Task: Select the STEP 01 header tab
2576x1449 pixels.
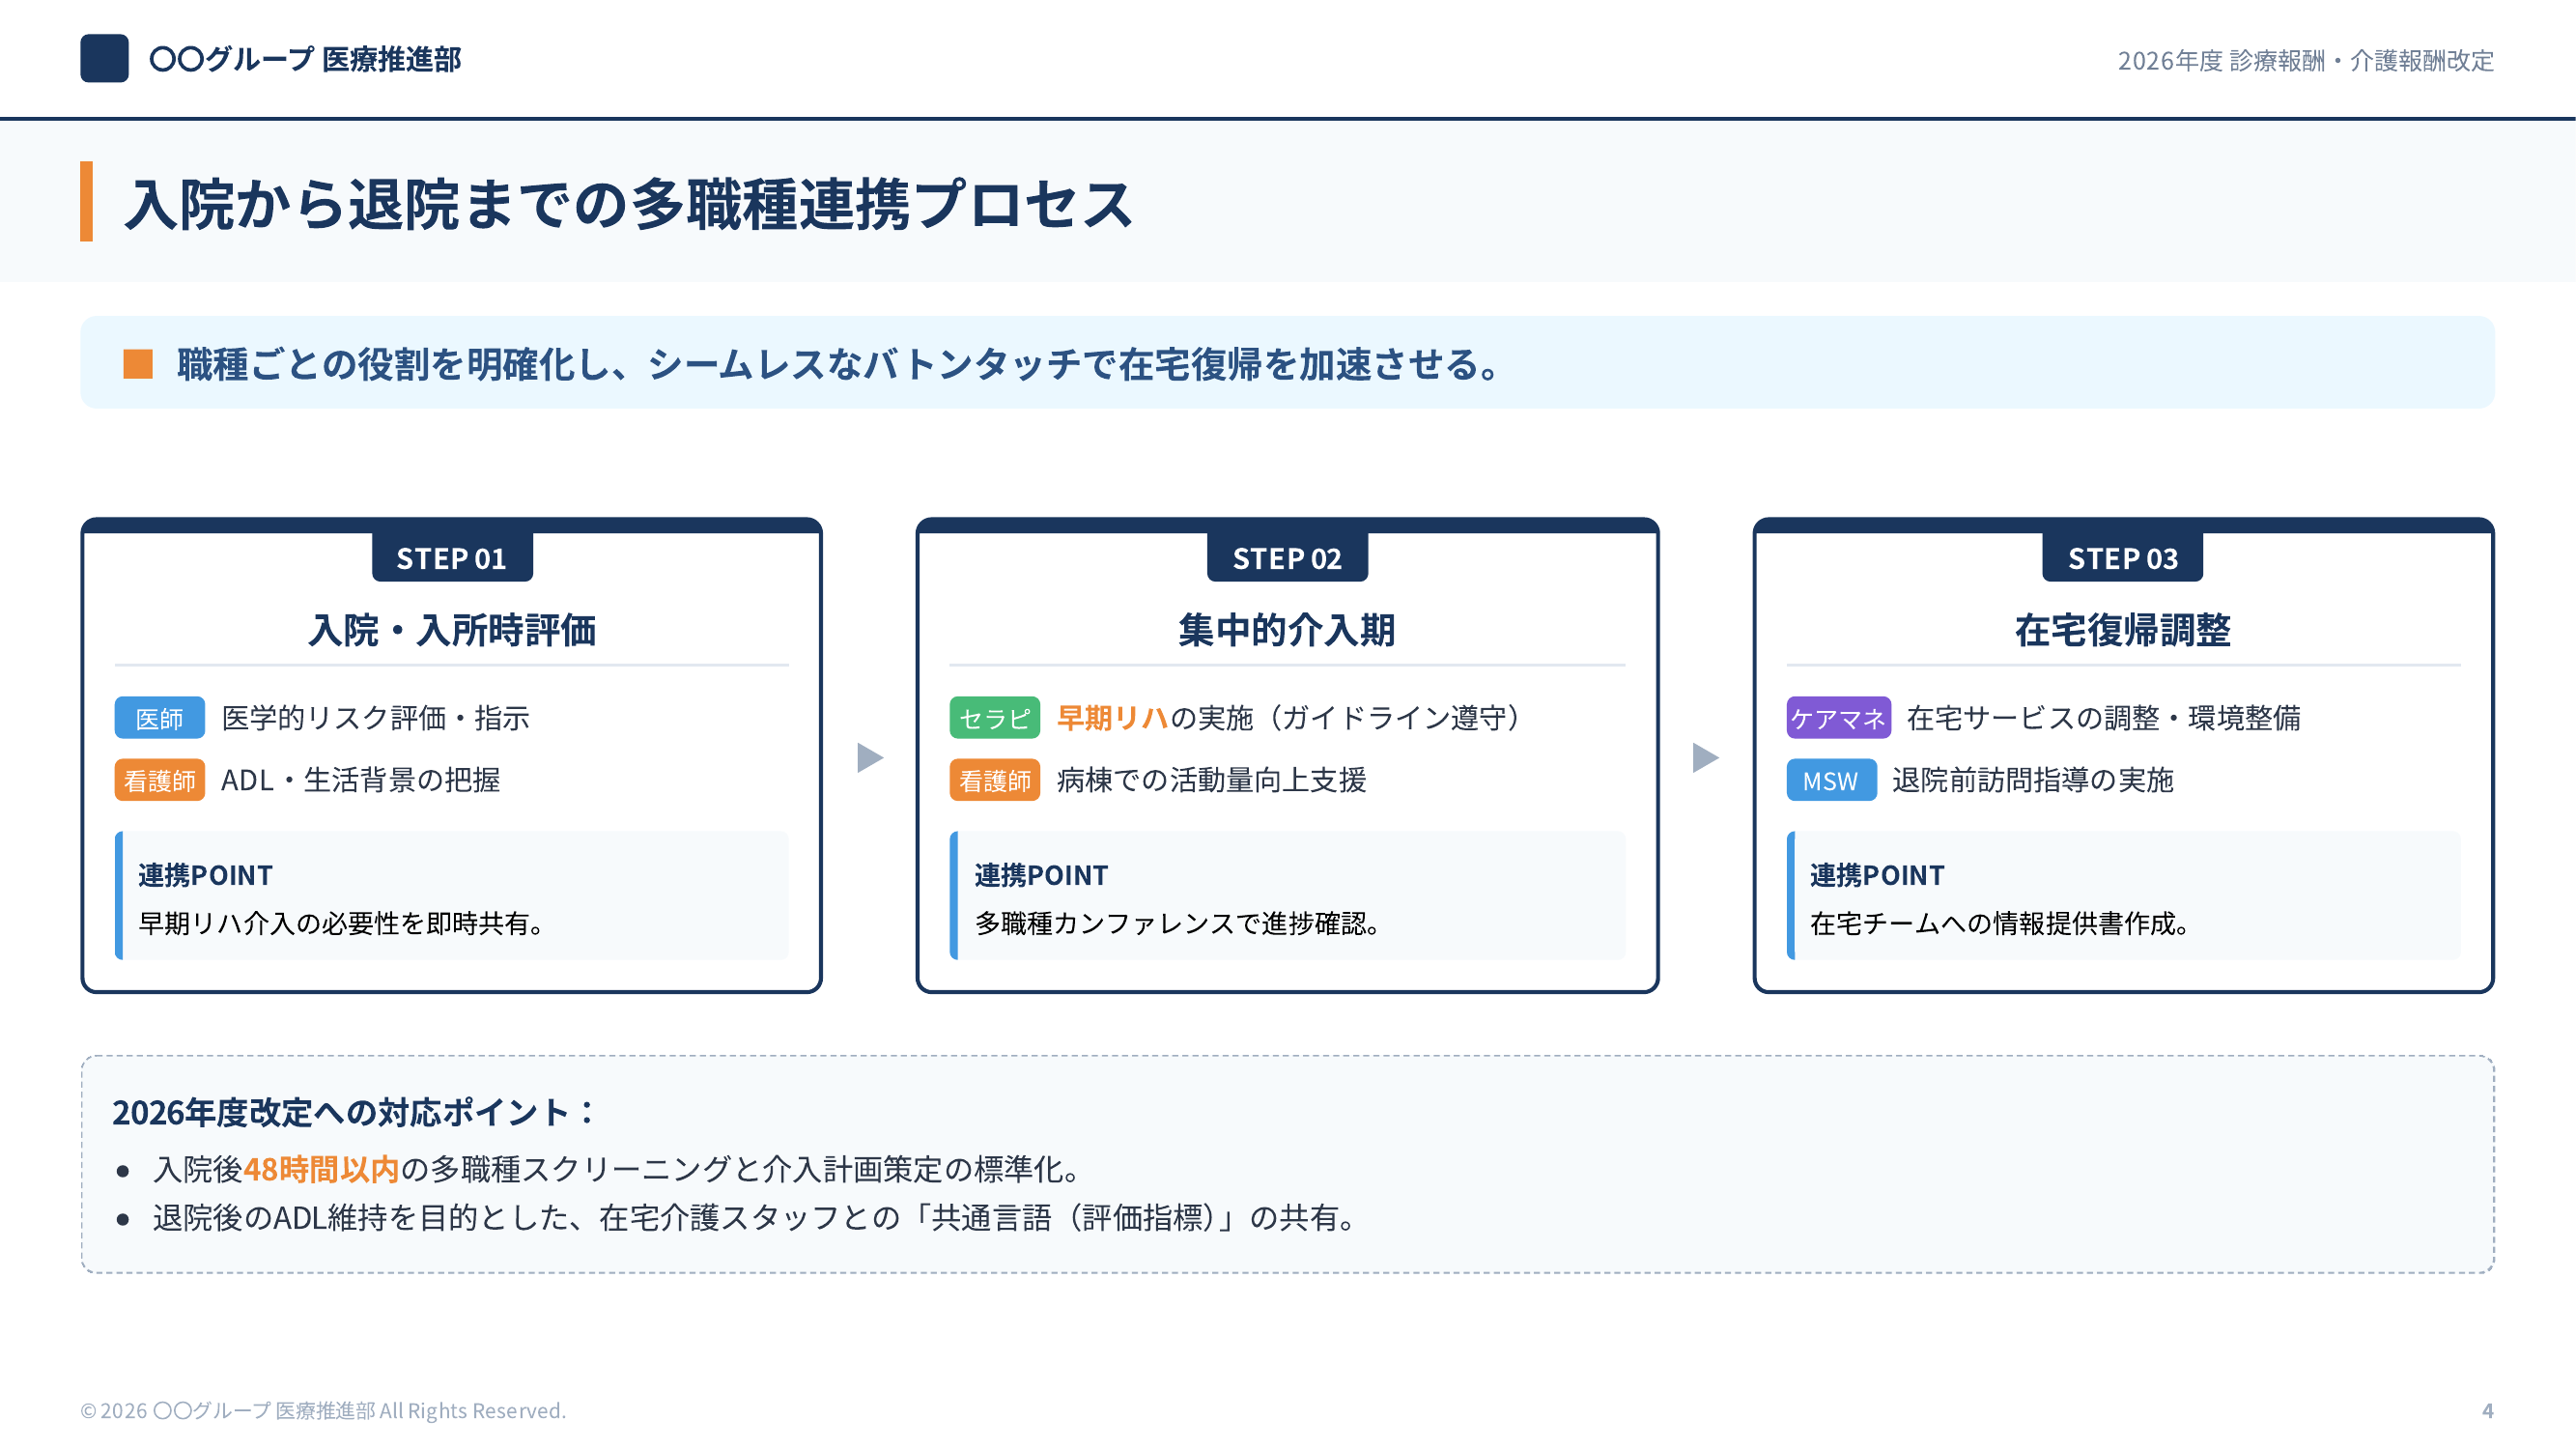Action: coord(452,558)
